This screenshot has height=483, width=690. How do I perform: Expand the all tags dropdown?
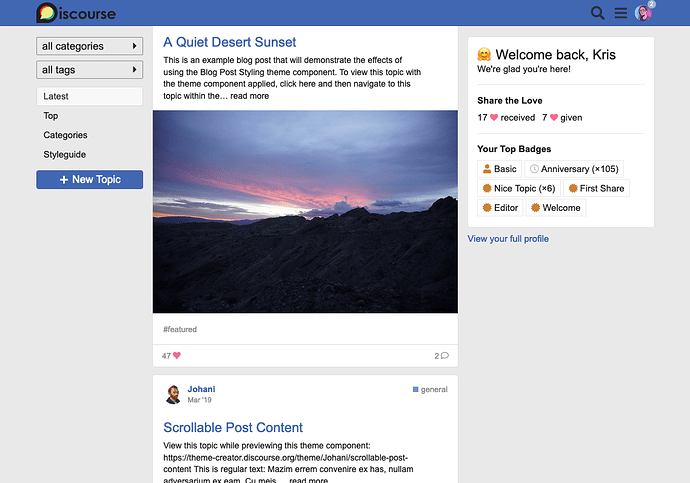(89, 69)
